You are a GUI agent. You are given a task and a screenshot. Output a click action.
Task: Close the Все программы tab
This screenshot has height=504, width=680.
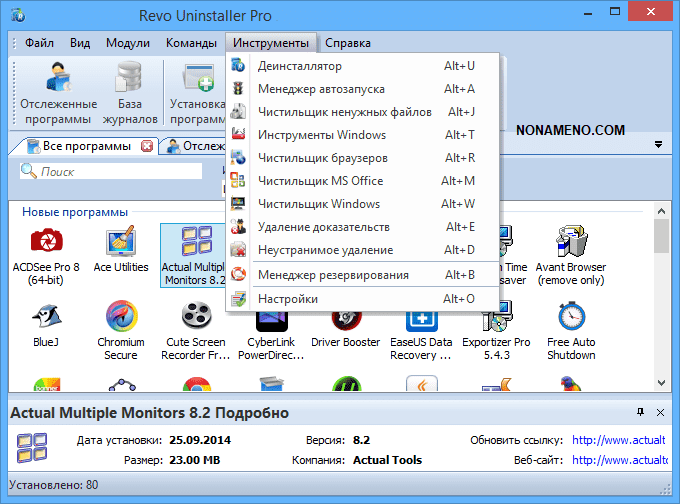click(x=147, y=146)
